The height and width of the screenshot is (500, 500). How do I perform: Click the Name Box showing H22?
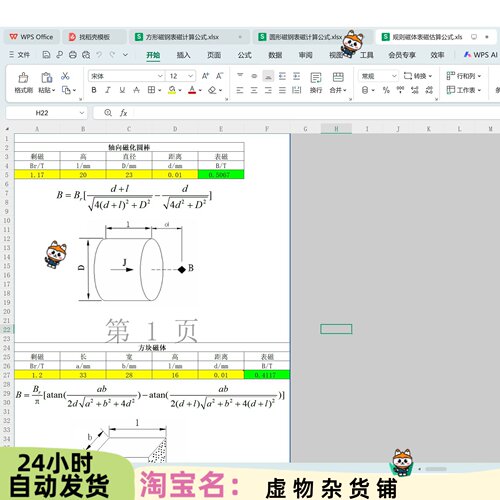tap(46, 113)
